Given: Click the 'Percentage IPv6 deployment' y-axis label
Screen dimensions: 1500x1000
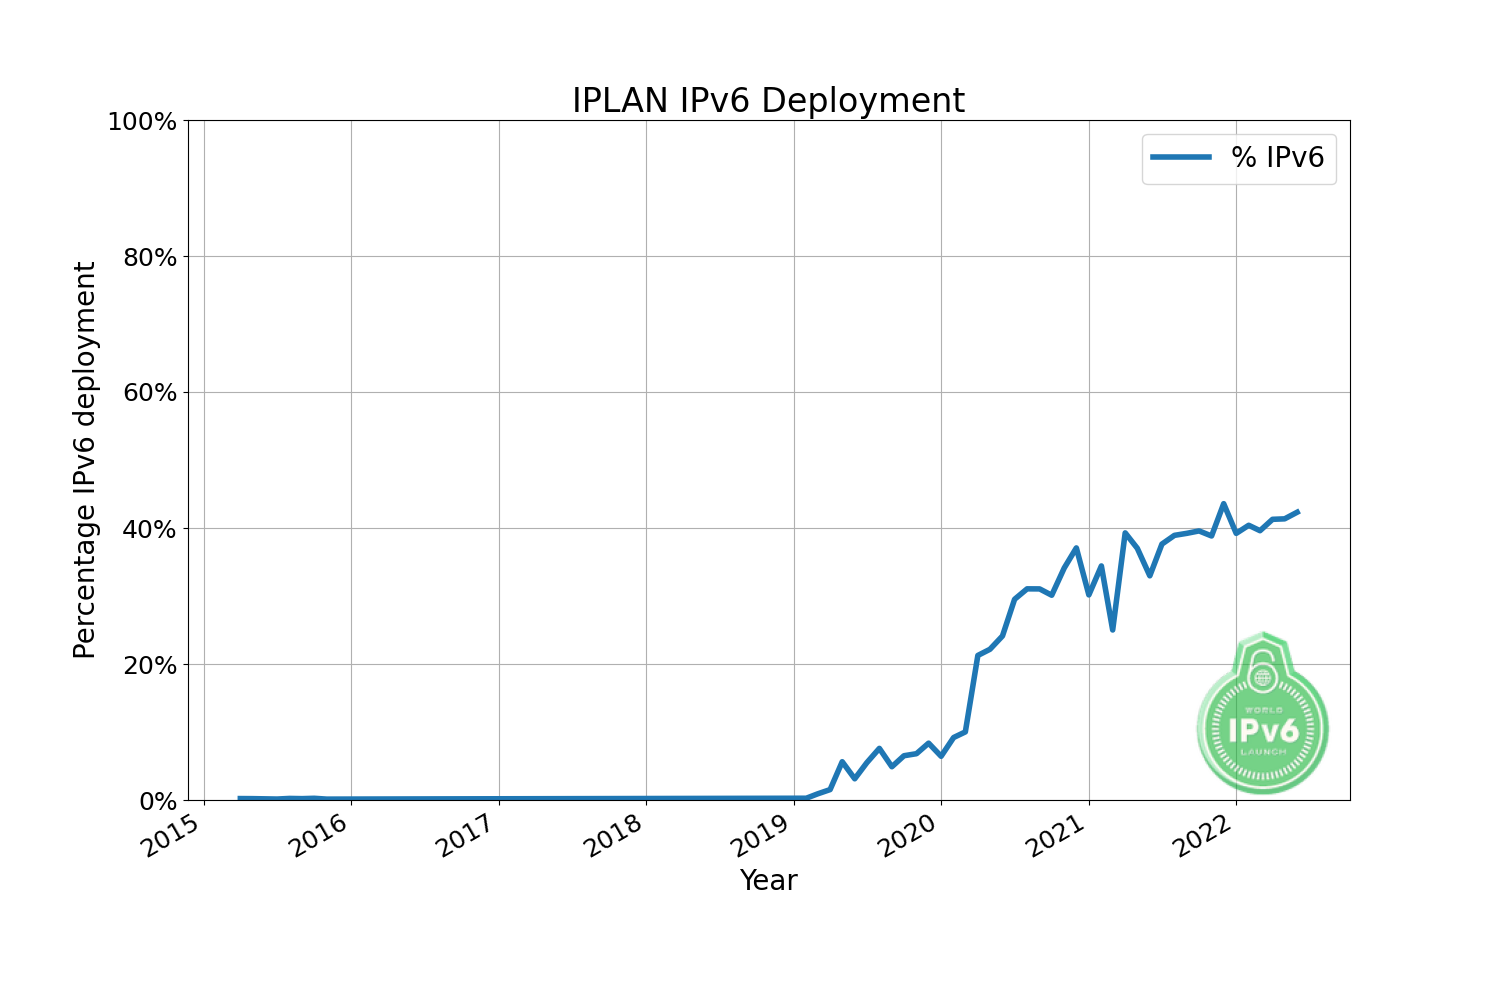Looking at the screenshot, I should [x=85, y=460].
